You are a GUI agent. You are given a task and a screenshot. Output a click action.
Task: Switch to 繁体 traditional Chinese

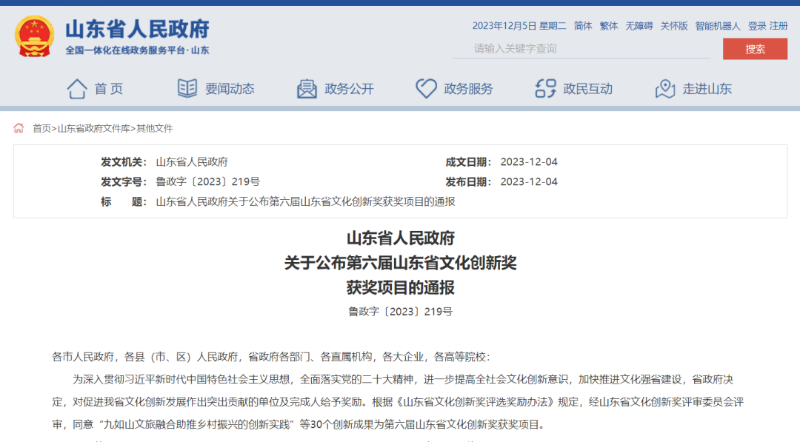click(x=609, y=26)
